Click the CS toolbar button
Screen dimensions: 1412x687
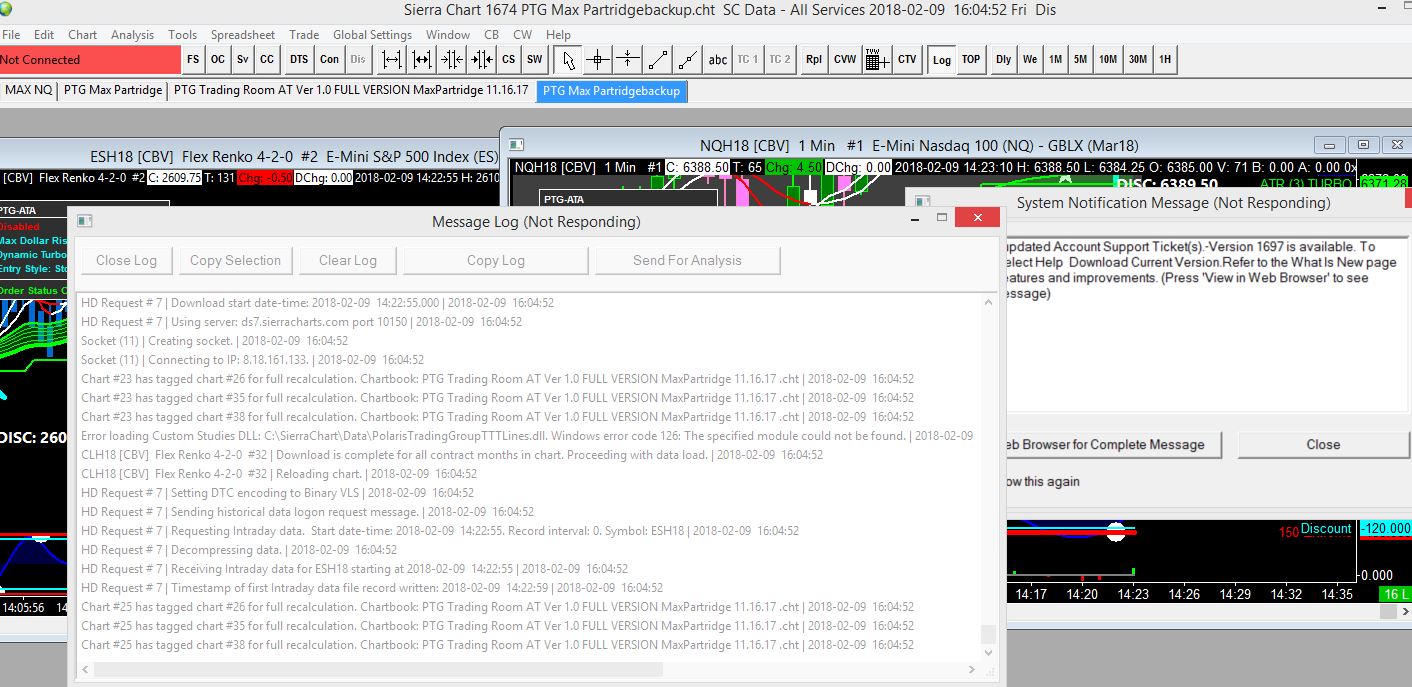pyautogui.click(x=509, y=60)
